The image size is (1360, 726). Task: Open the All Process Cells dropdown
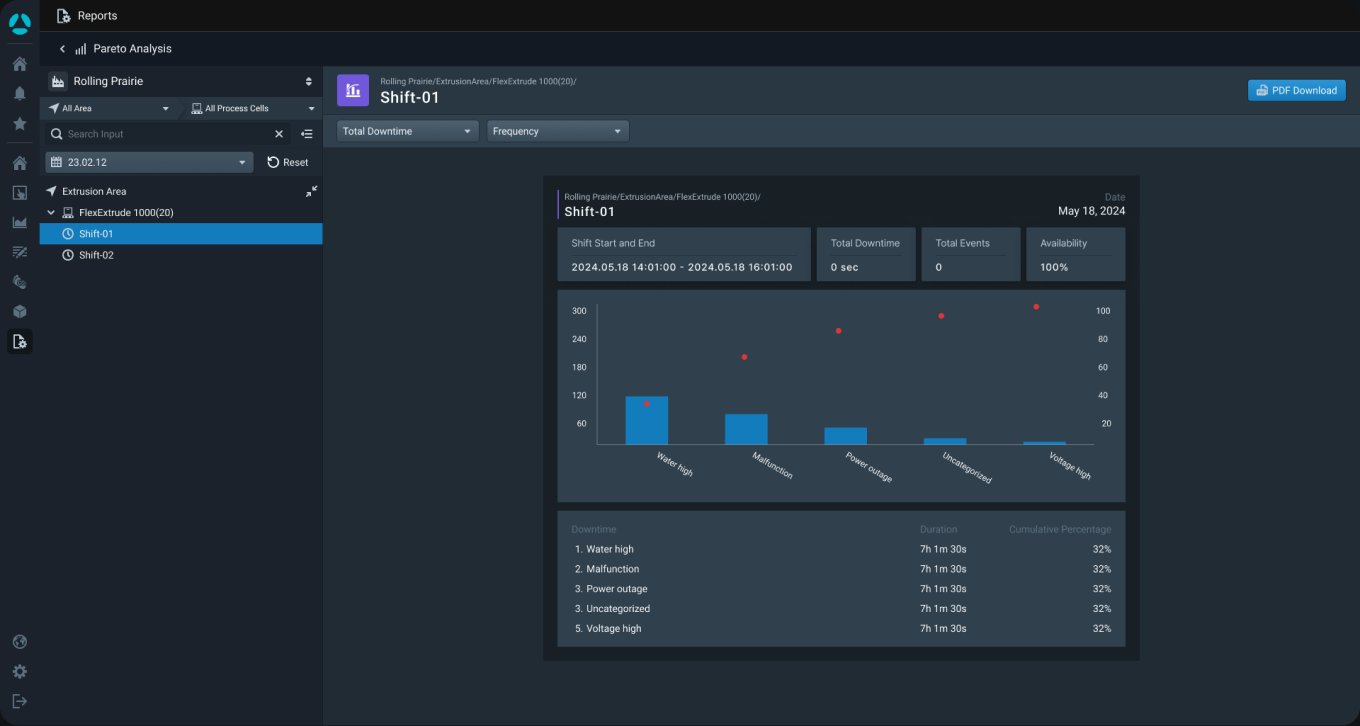click(x=253, y=108)
